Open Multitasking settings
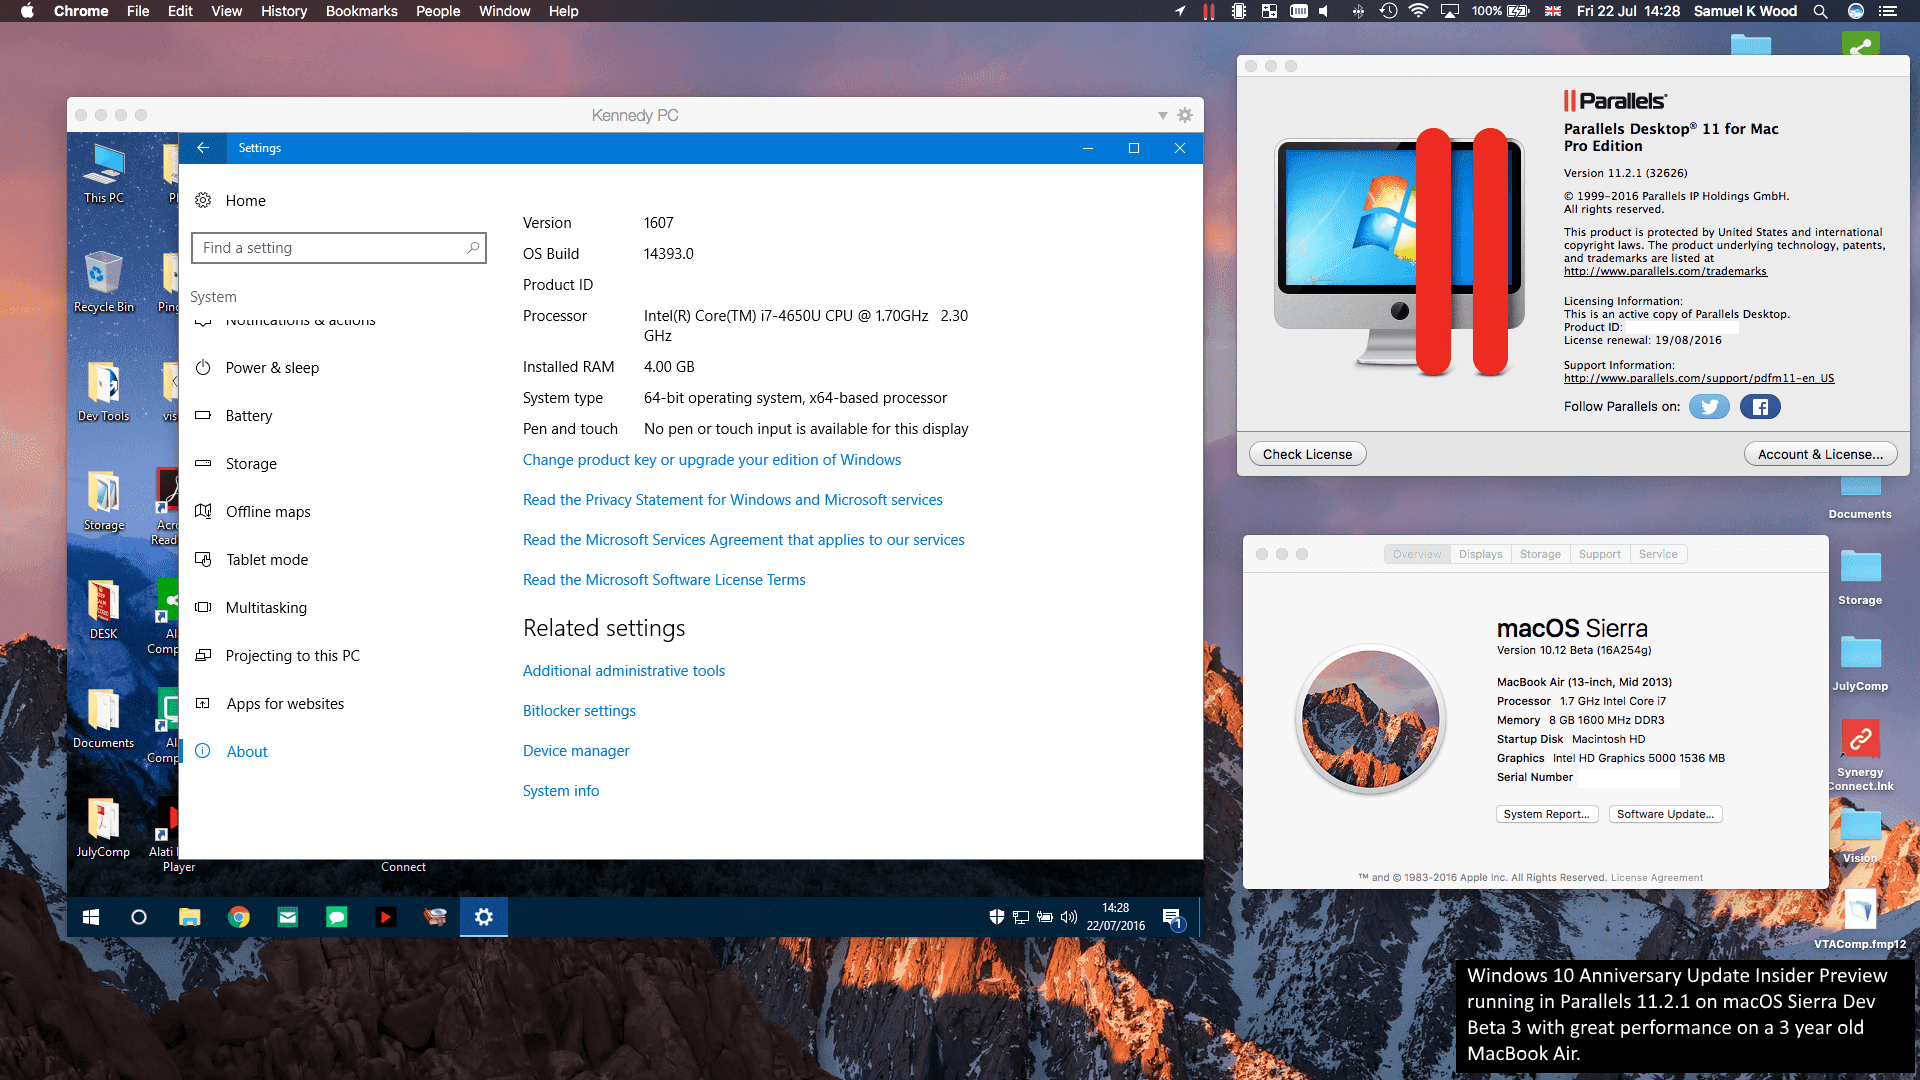The height and width of the screenshot is (1080, 1920). tap(266, 608)
